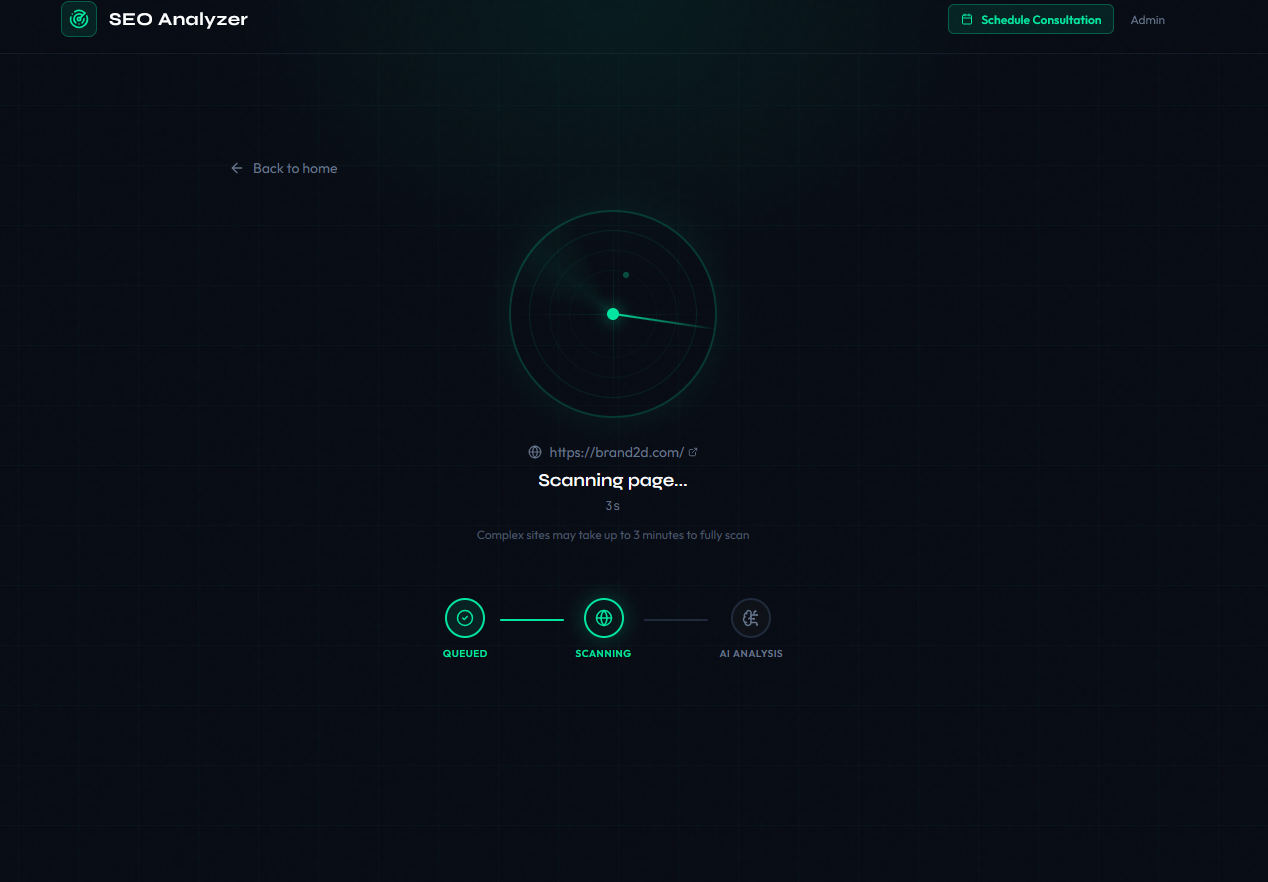Click the 3s elapsed timer text
Viewport: 1268px width, 882px height.
(612, 506)
